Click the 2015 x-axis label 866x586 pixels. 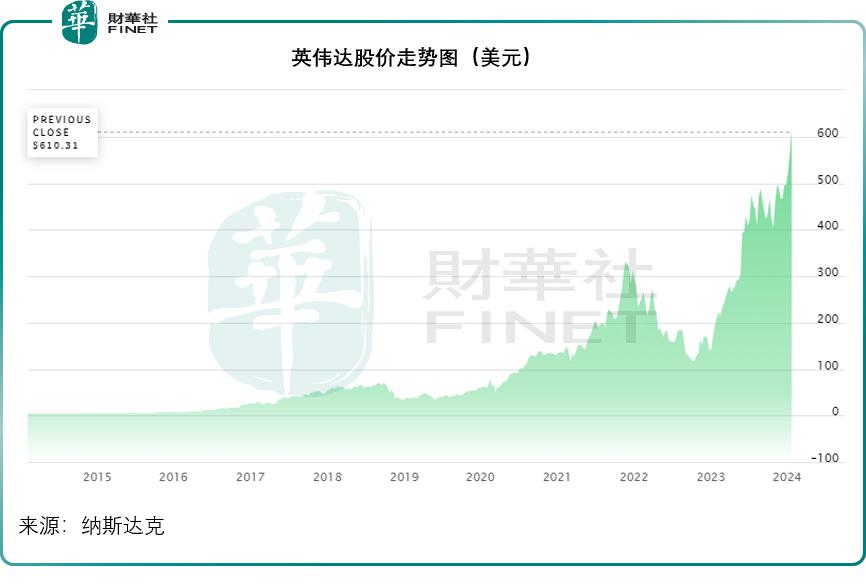point(97,477)
